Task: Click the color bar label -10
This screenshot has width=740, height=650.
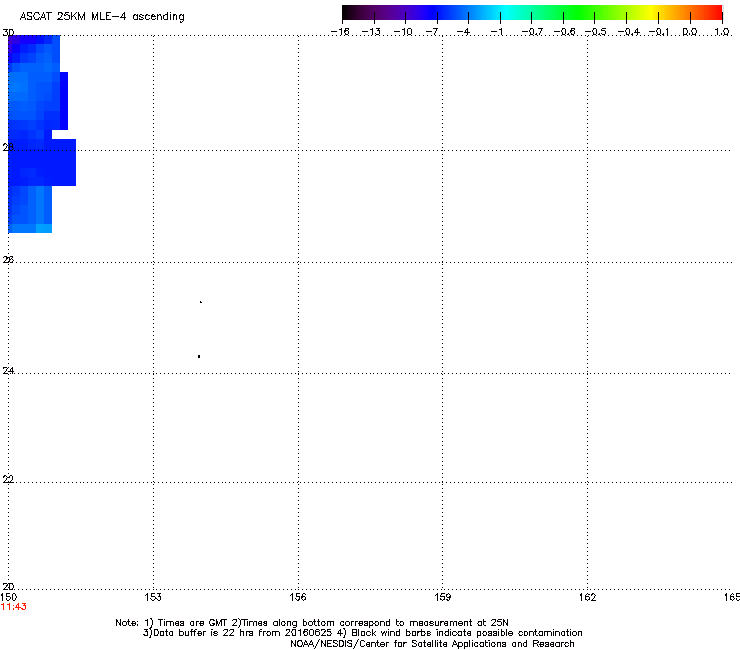Action: (403, 32)
